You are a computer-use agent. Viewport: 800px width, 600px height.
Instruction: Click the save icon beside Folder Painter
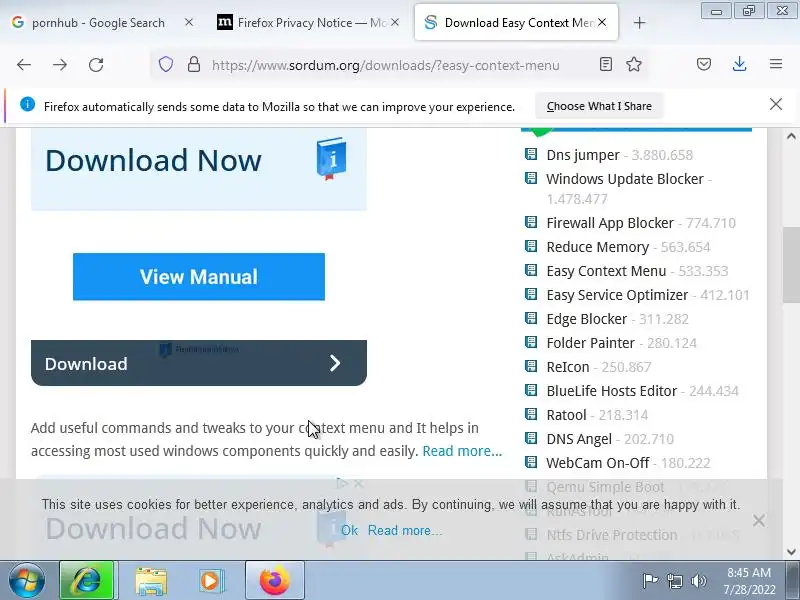click(x=531, y=342)
